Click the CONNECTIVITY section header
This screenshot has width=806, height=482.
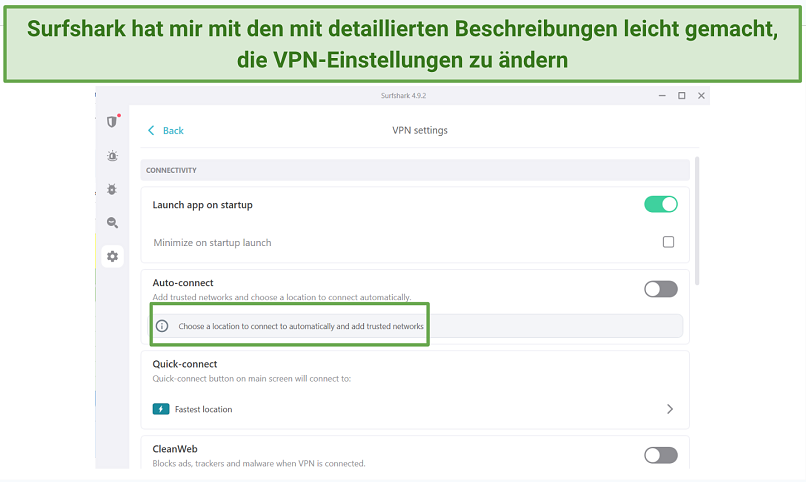pos(171,170)
